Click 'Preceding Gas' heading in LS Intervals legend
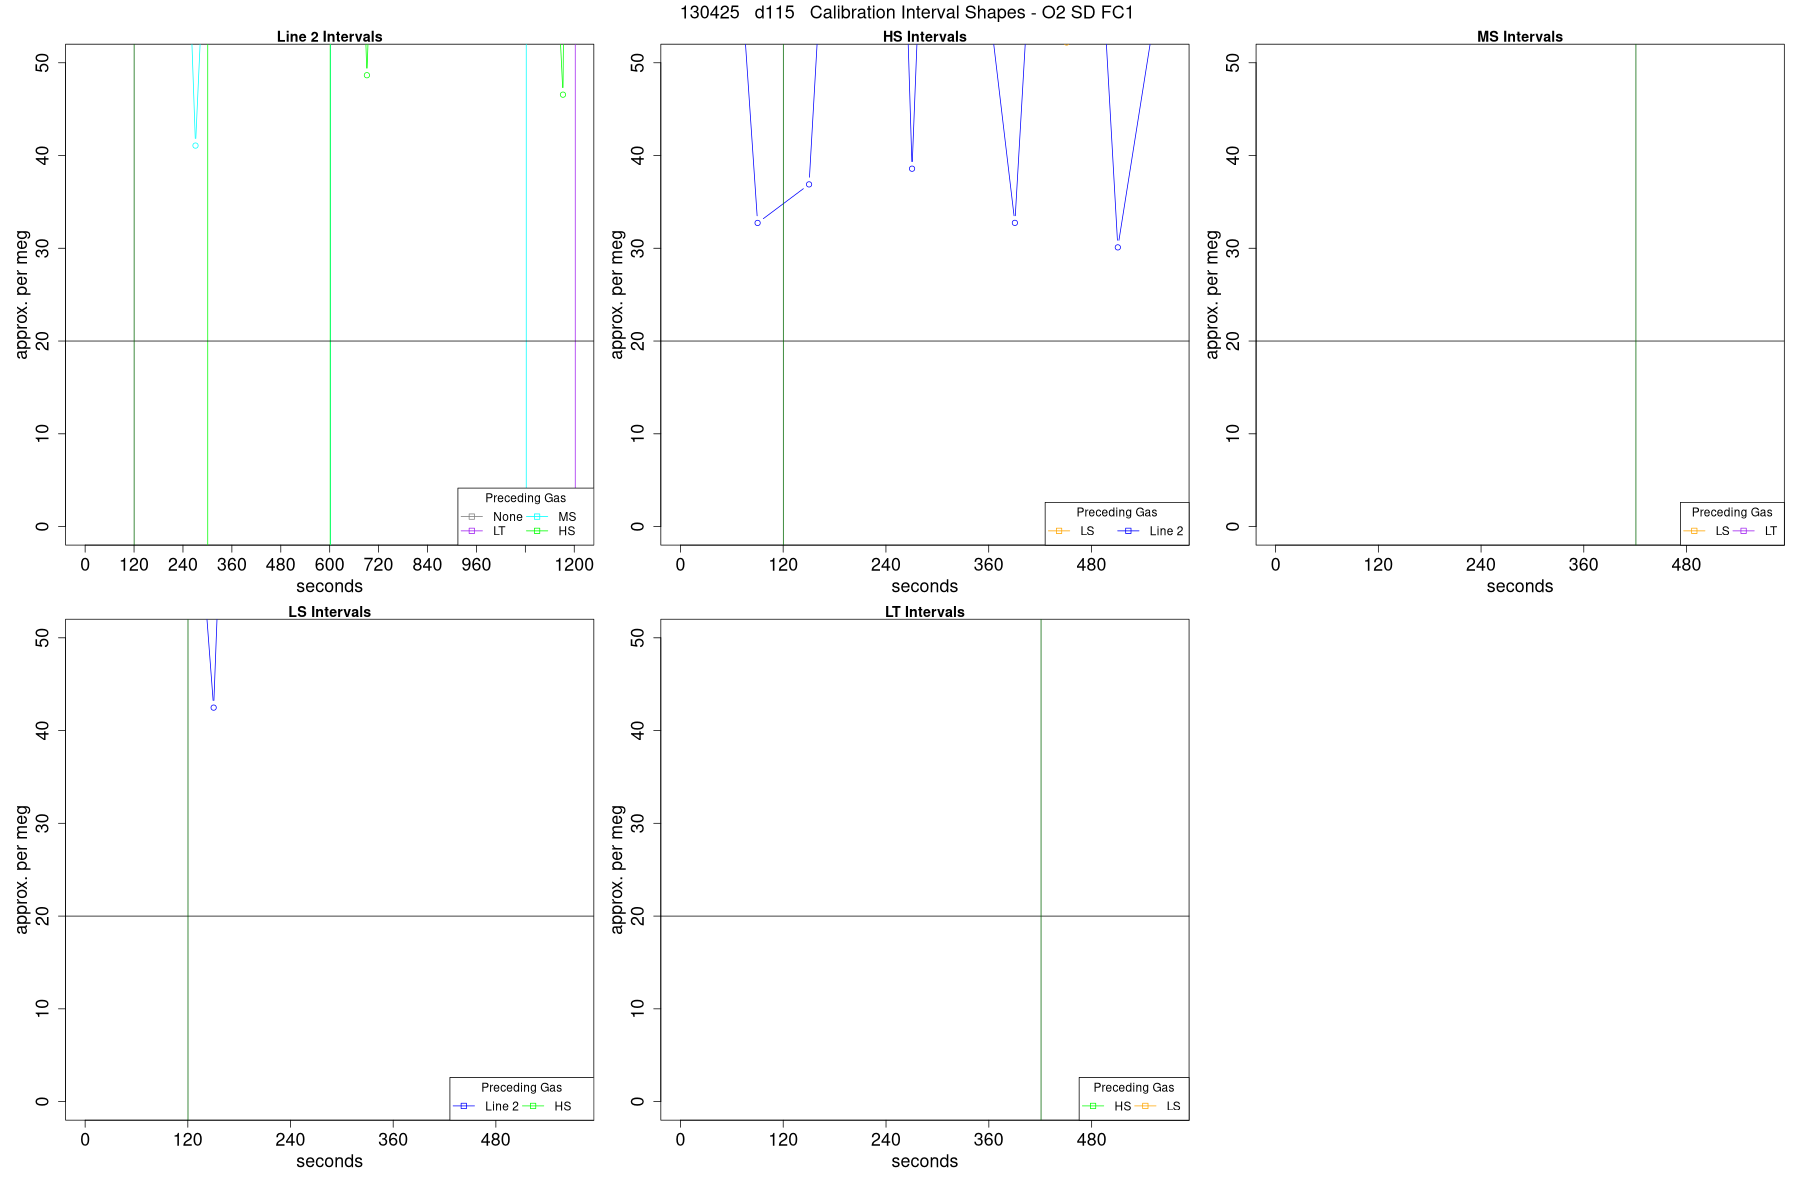1800x1200 pixels. pyautogui.click(x=521, y=1087)
